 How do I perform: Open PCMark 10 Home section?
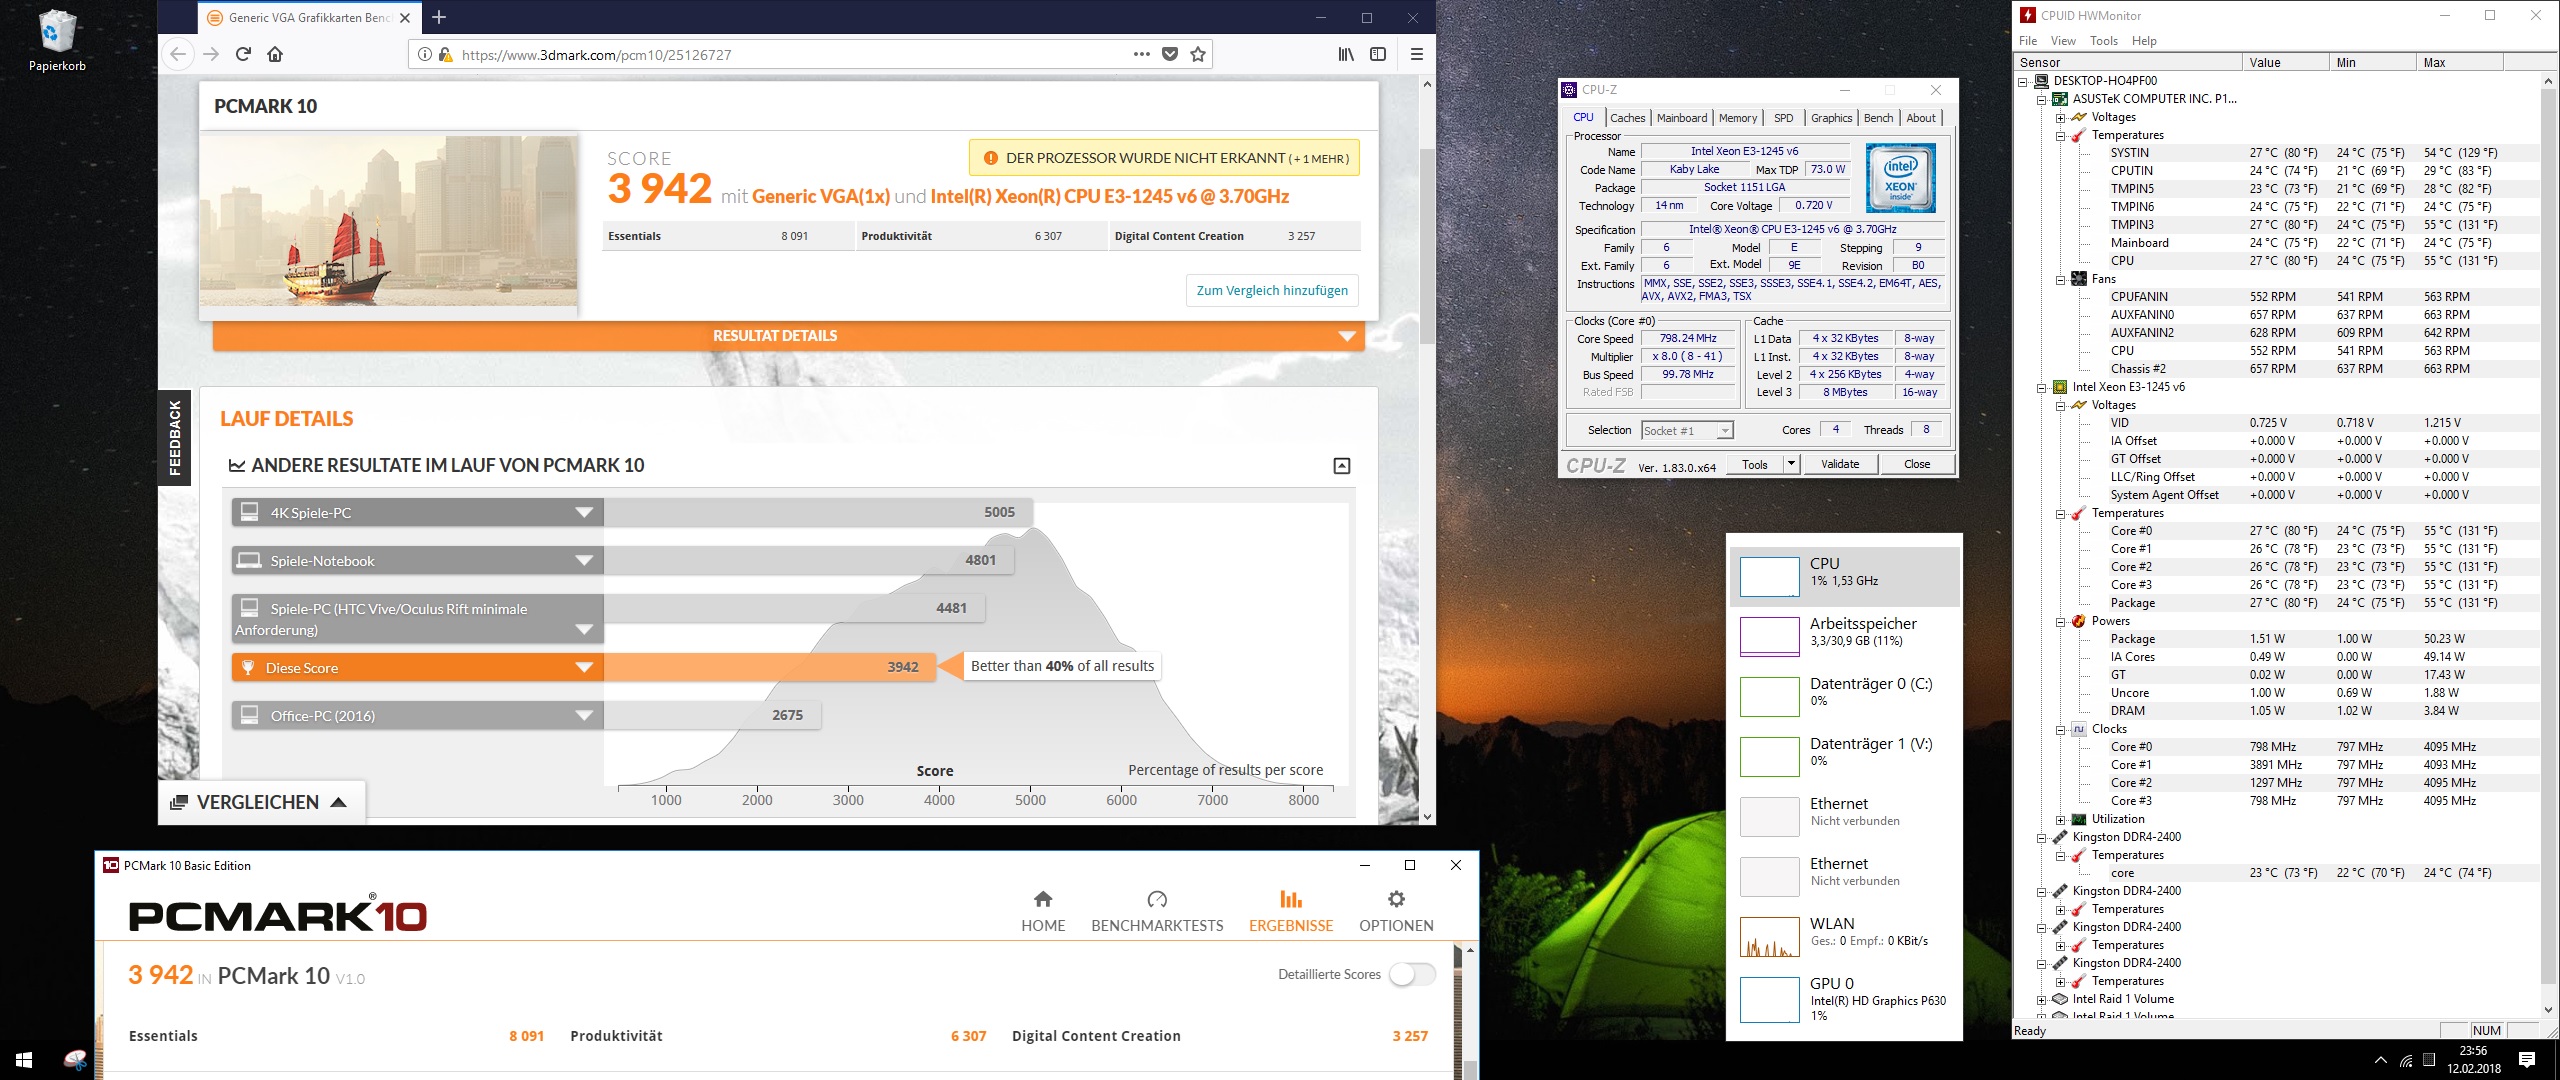(1043, 910)
